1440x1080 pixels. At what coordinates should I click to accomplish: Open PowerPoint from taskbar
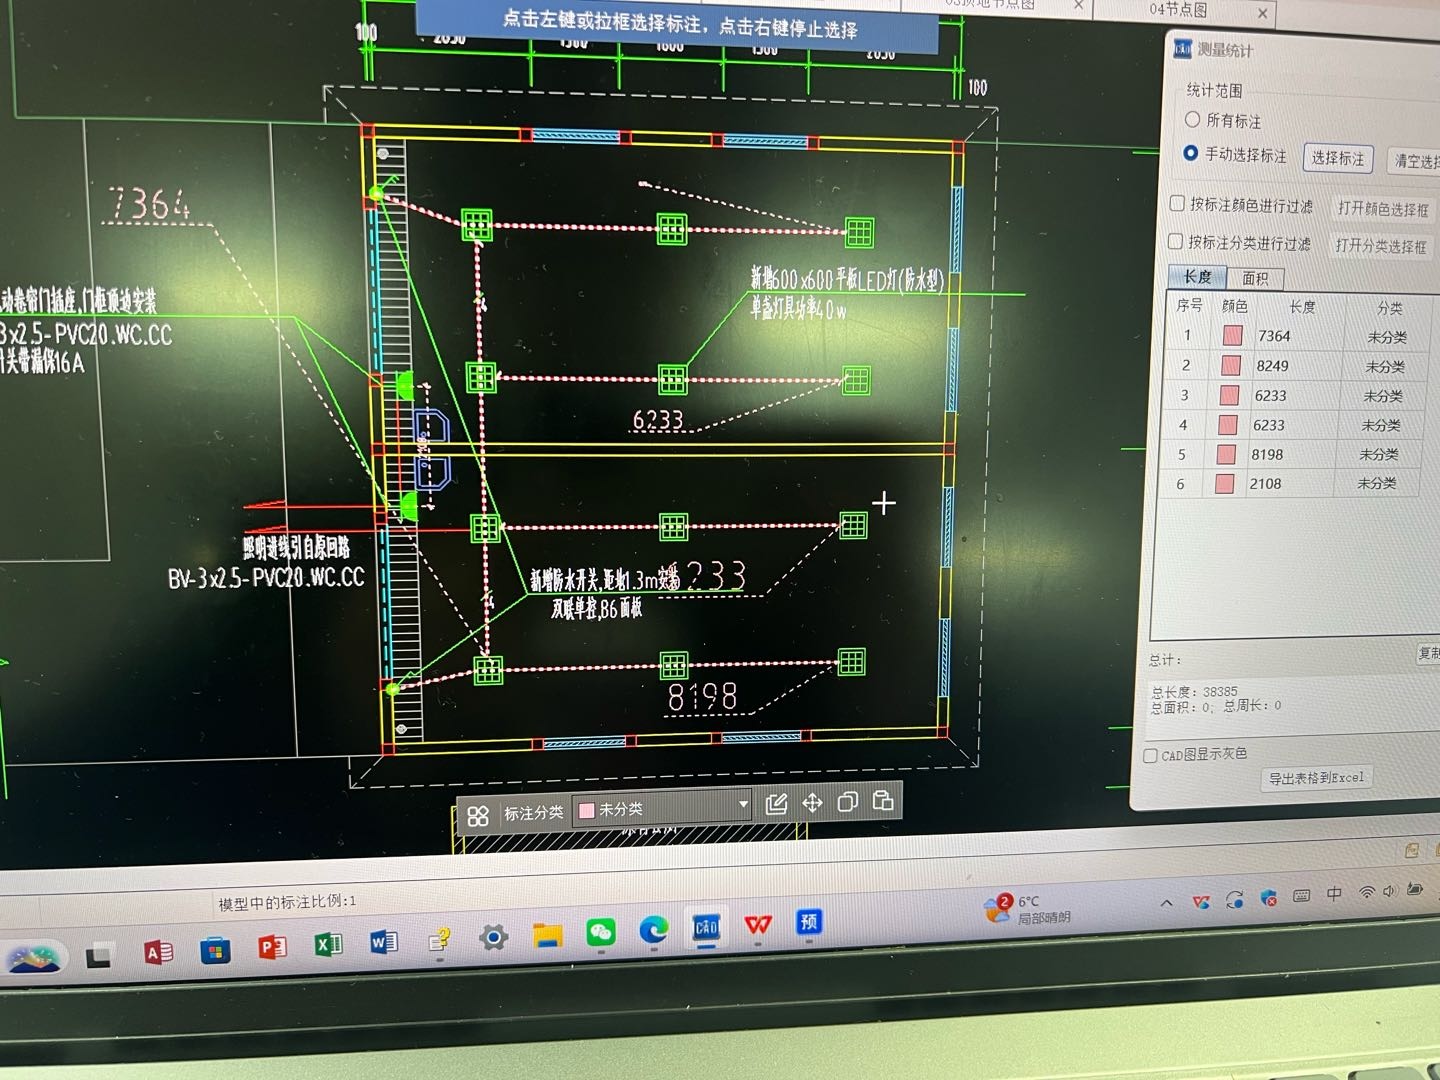coord(271,946)
